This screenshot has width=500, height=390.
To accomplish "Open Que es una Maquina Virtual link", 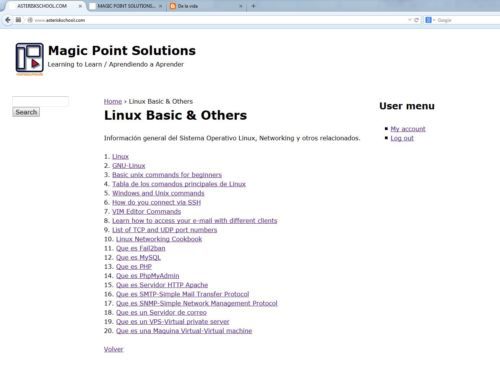I will tap(184, 331).
